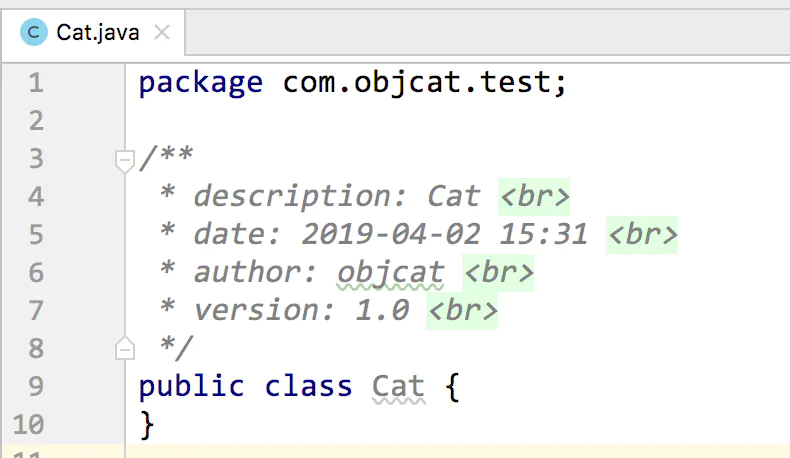Click the highlighted <br> tag on description line

coord(534,197)
